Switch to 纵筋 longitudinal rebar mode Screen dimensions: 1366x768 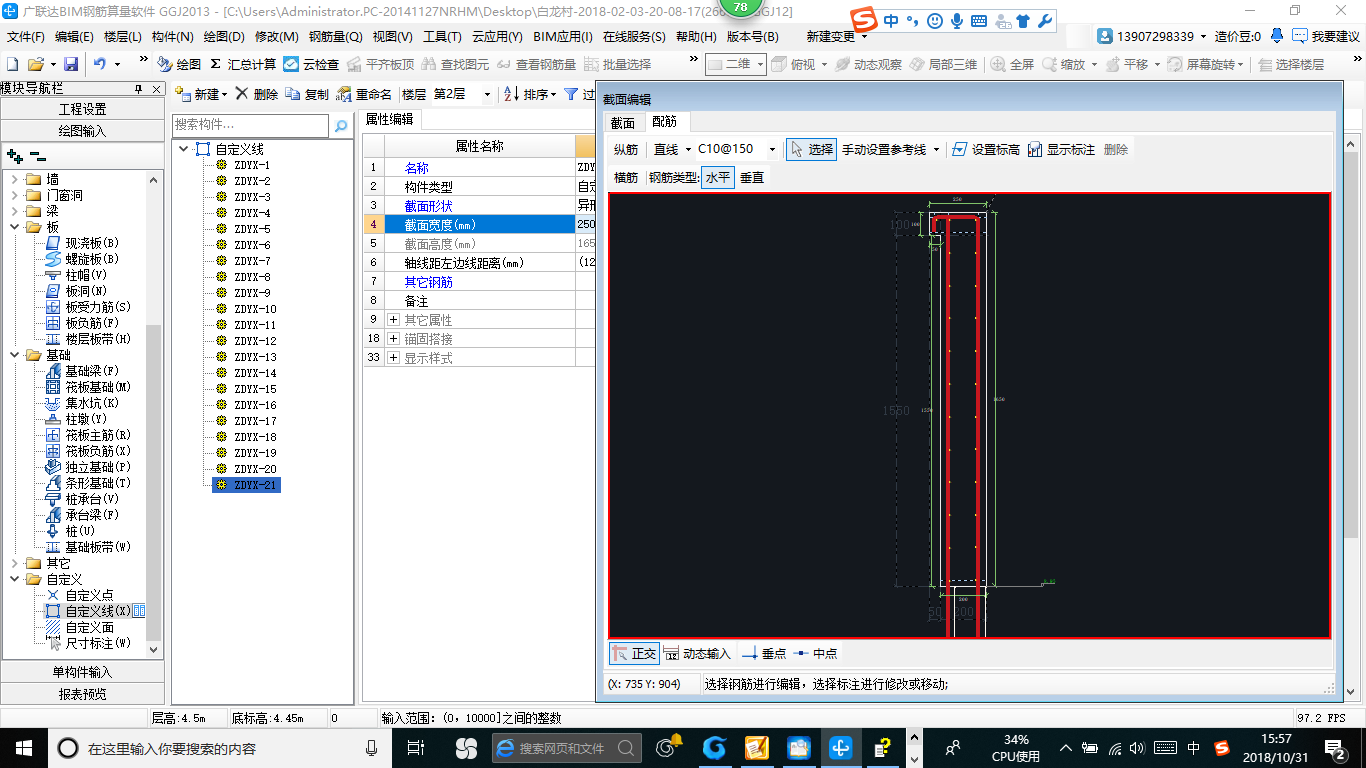coord(626,149)
